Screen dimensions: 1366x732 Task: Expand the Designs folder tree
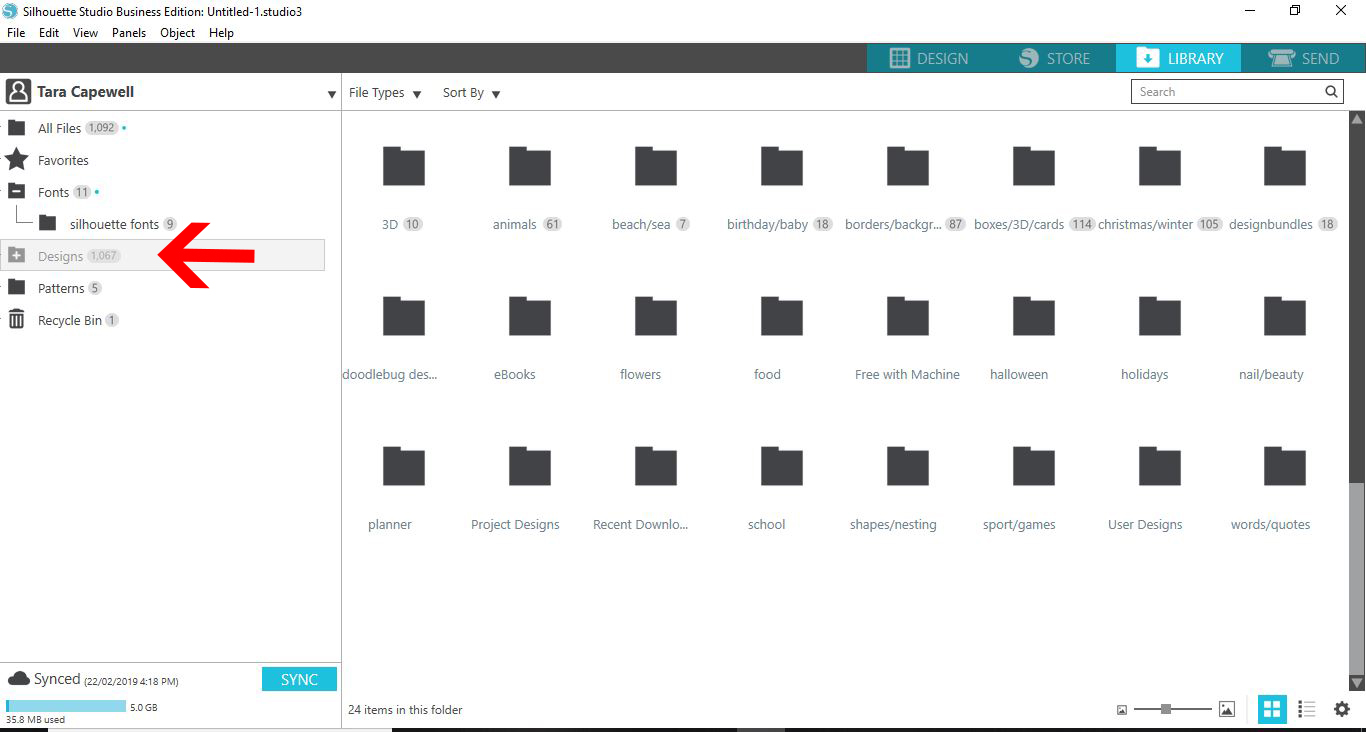point(17,255)
